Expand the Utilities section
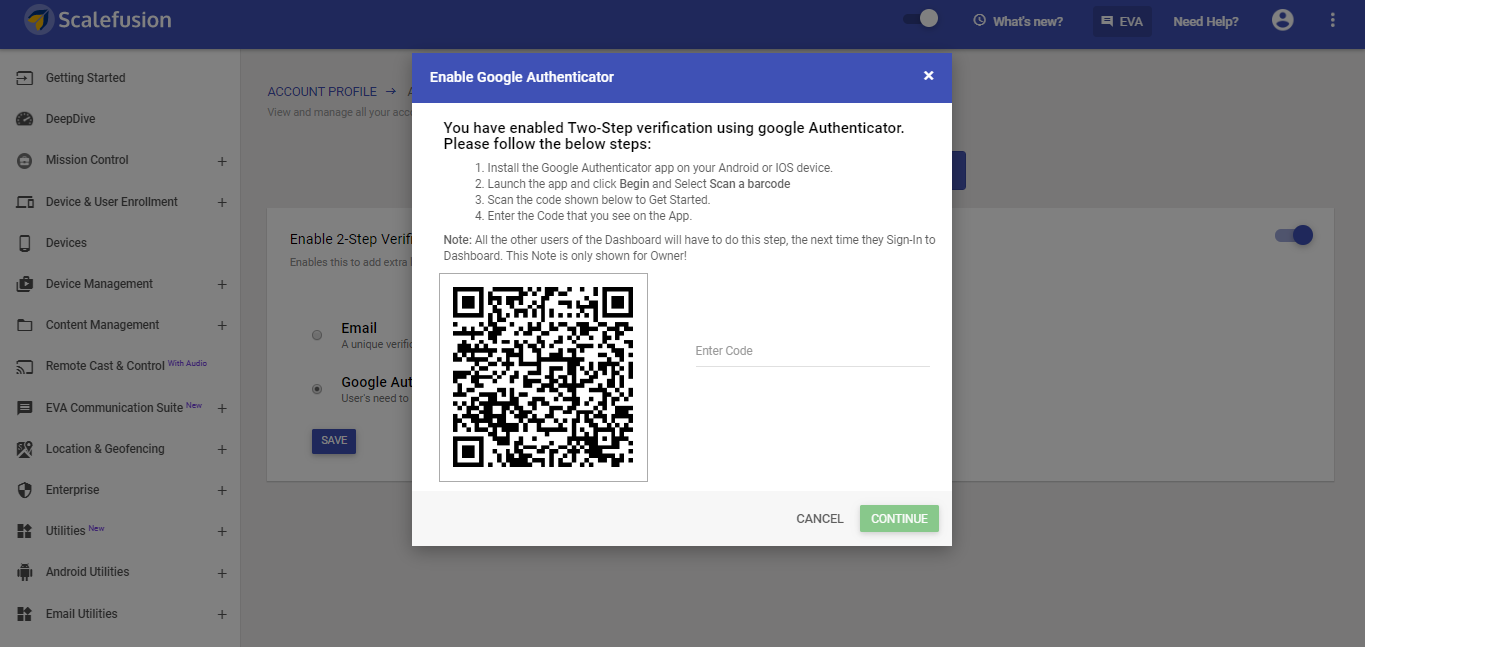1509x651 pixels. click(x=222, y=532)
